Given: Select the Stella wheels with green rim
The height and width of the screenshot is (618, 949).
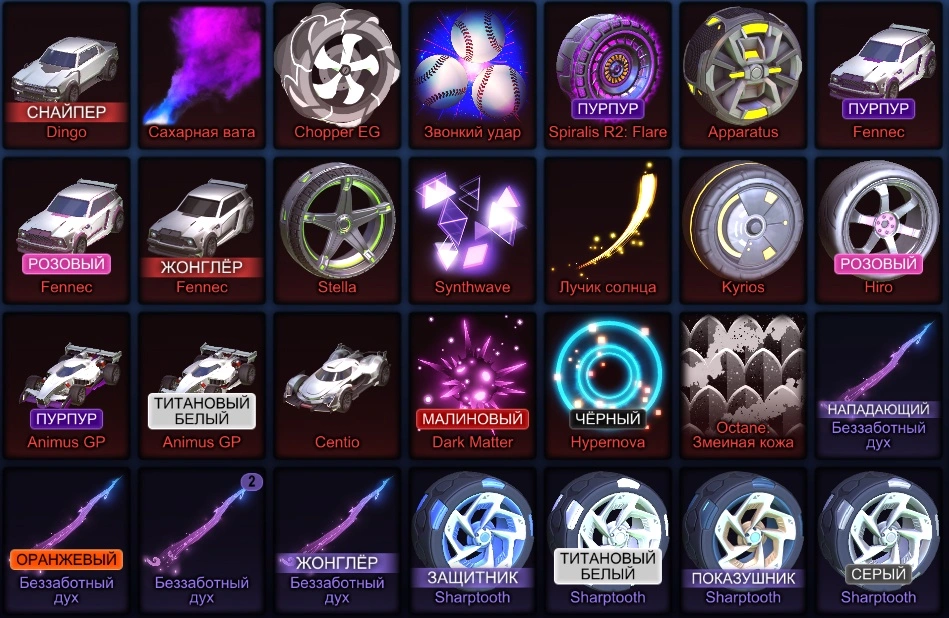Looking at the screenshot, I should 337,230.
